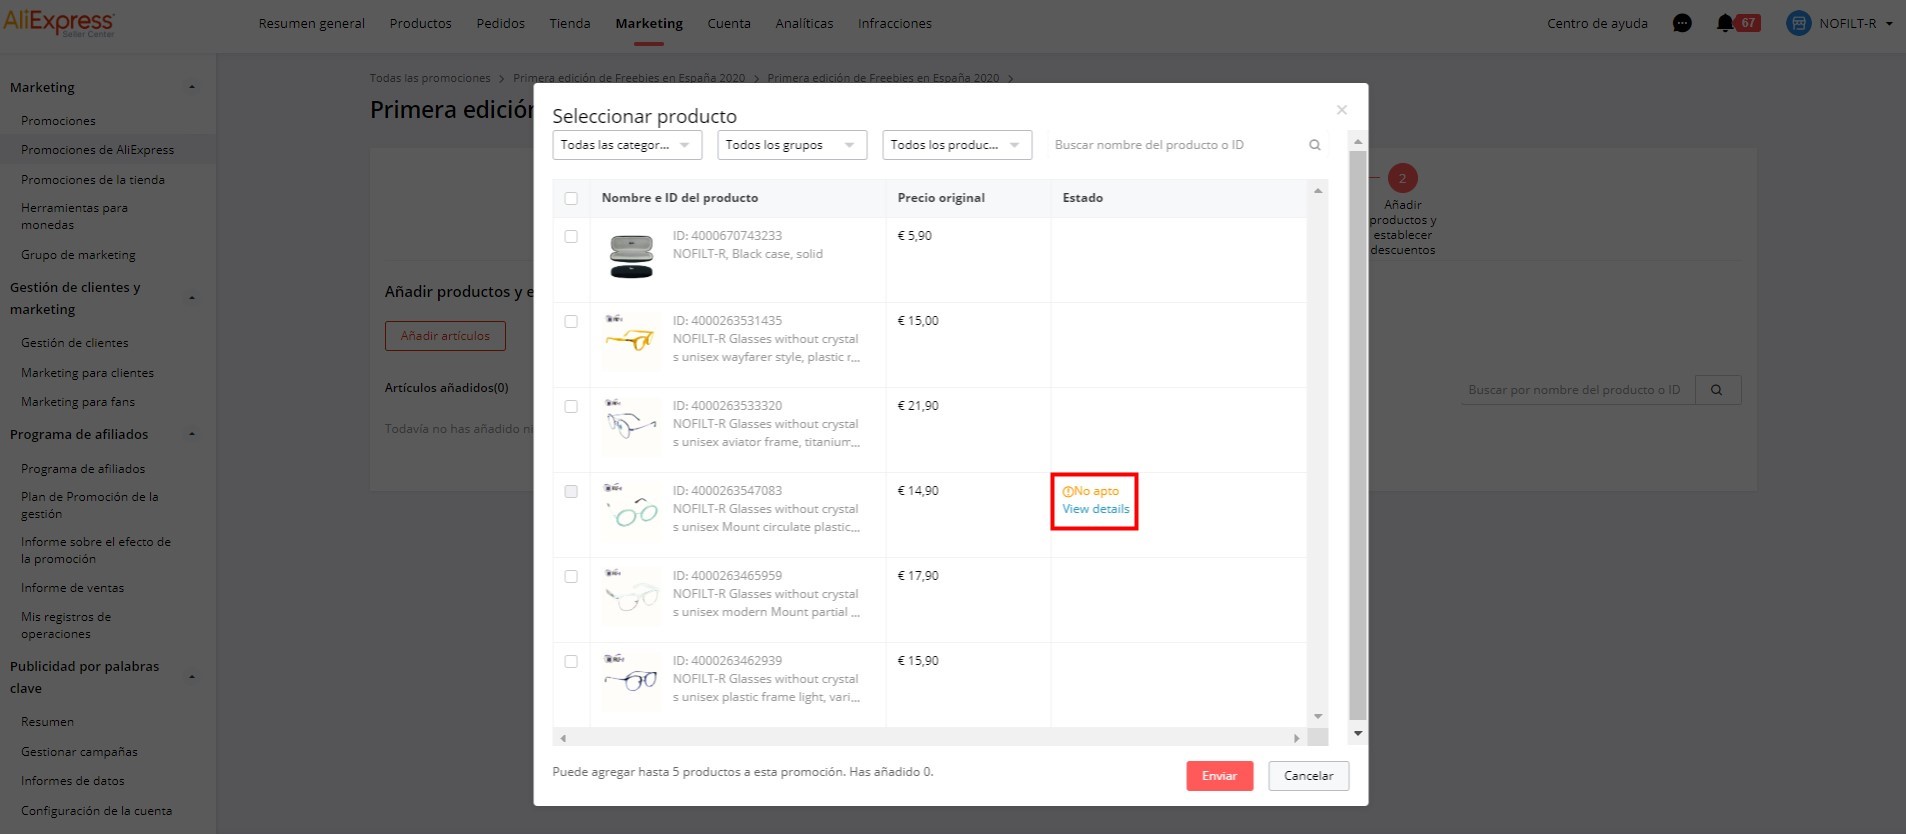This screenshot has width=1906, height=834.
Task: Open the Infracciones menu
Action: pos(895,23)
